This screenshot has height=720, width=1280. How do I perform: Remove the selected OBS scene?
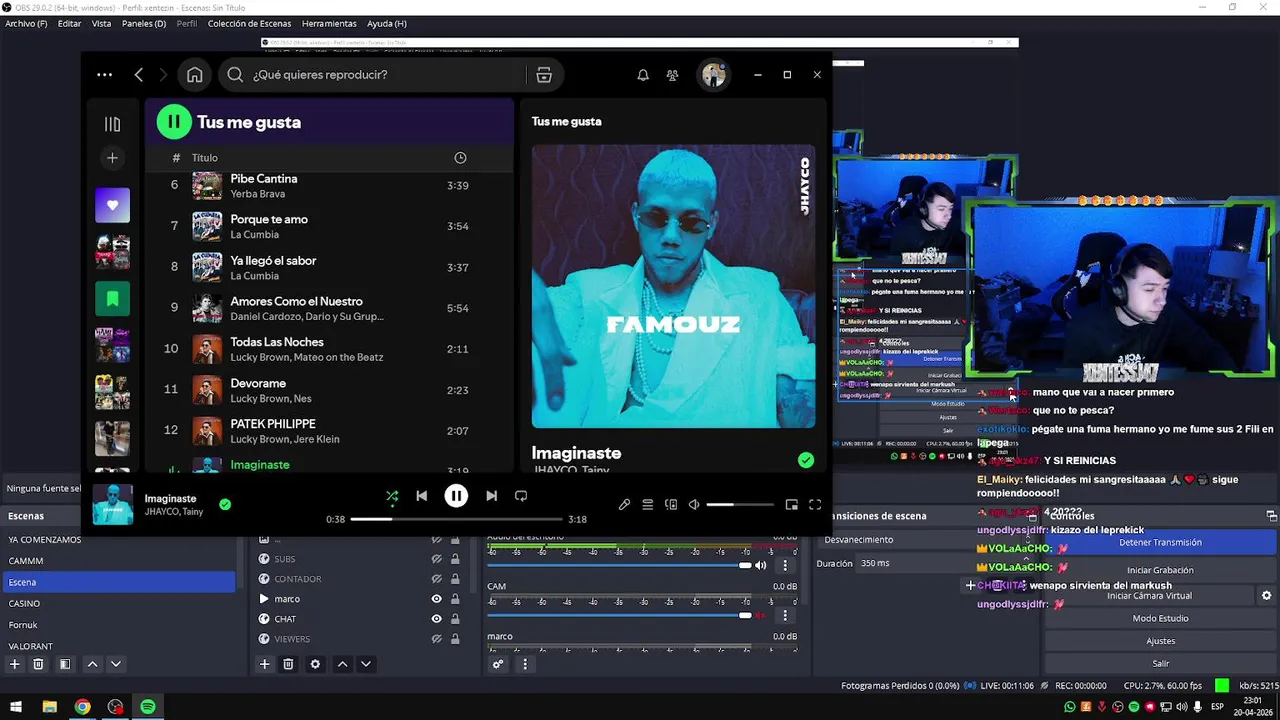click(x=38, y=664)
